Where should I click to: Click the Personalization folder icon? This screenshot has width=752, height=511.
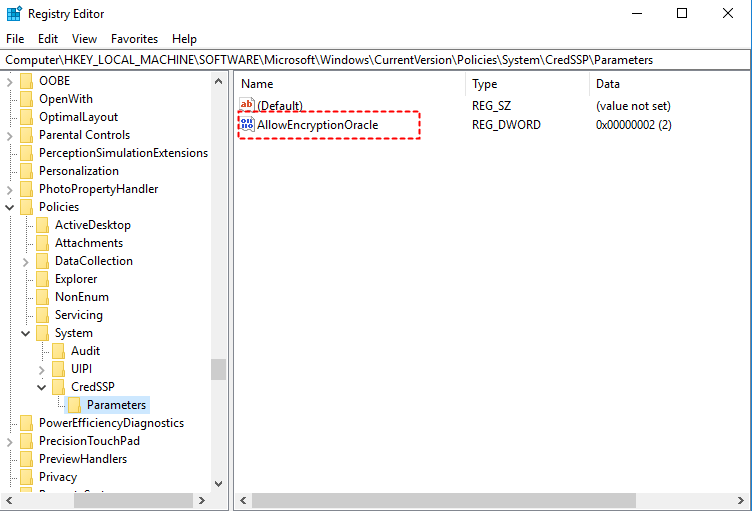pyautogui.click(x=27, y=171)
